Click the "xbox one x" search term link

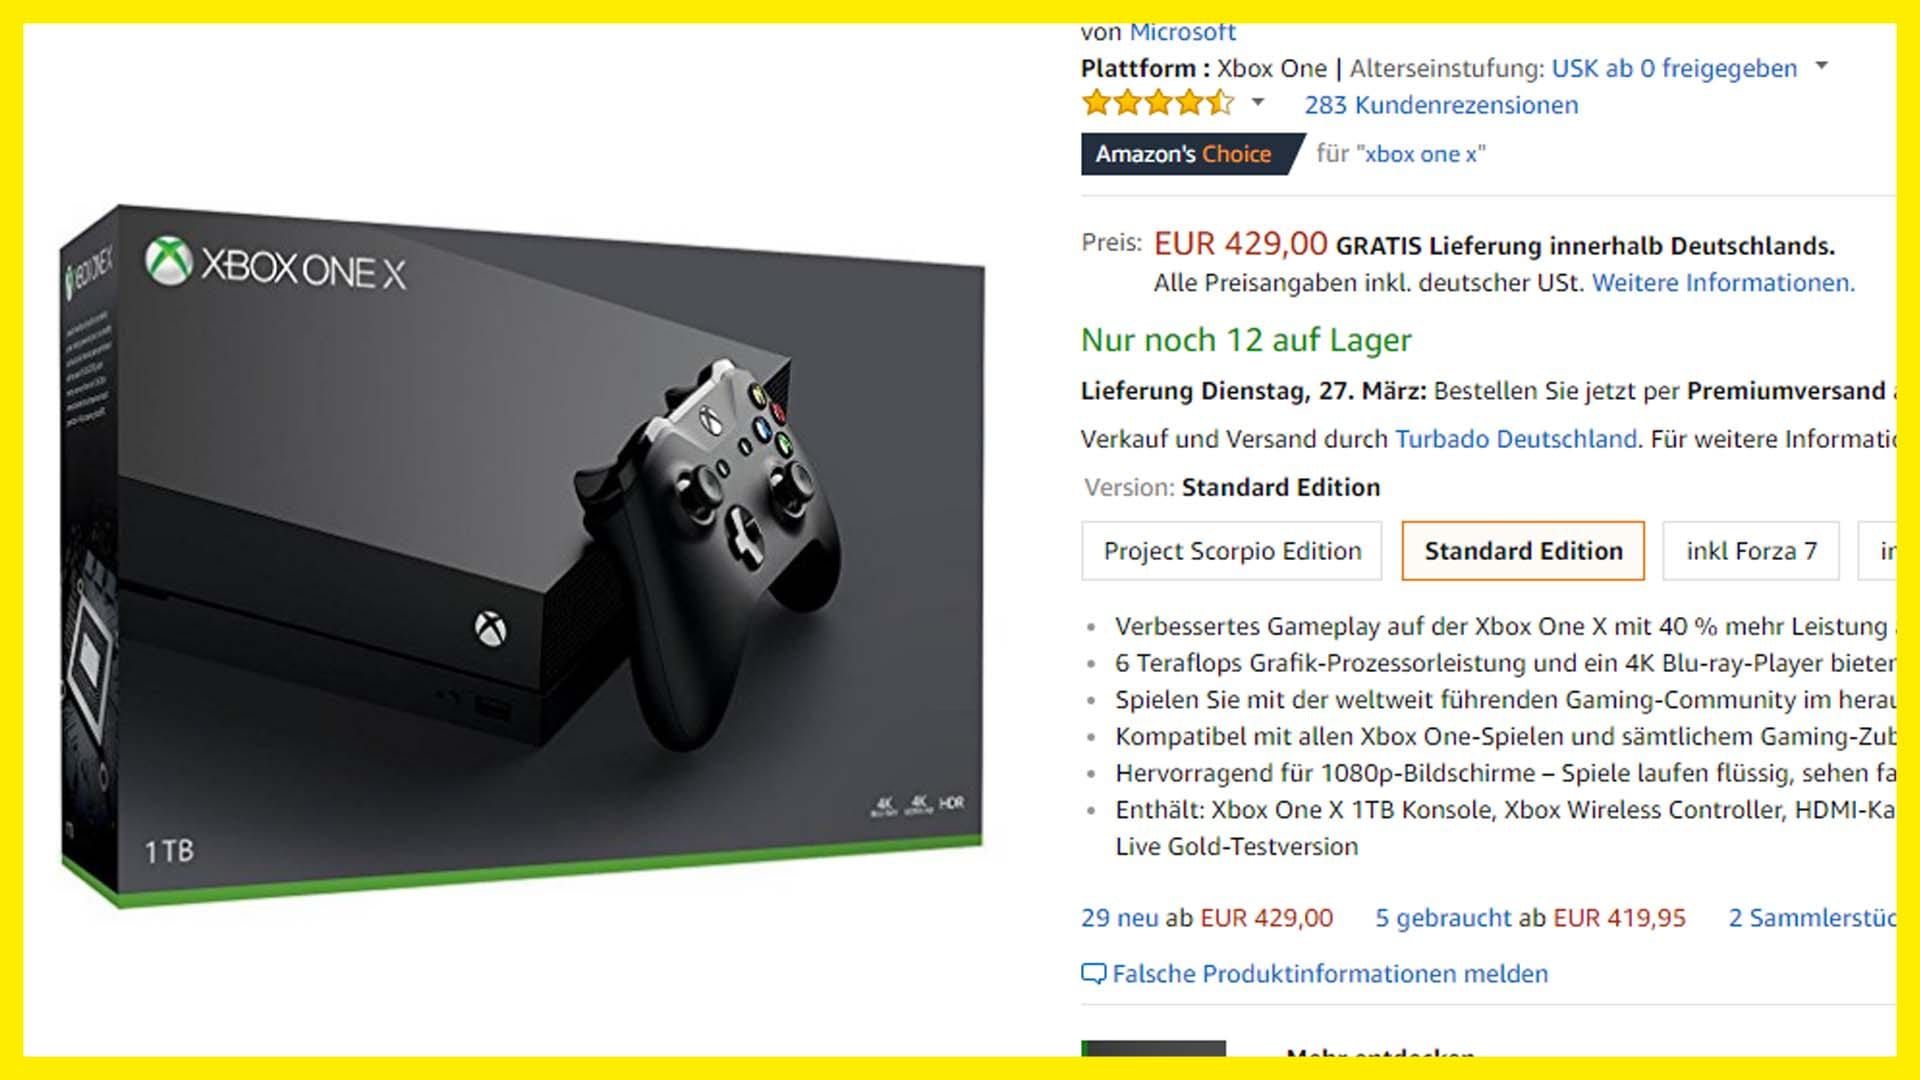click(x=1421, y=154)
